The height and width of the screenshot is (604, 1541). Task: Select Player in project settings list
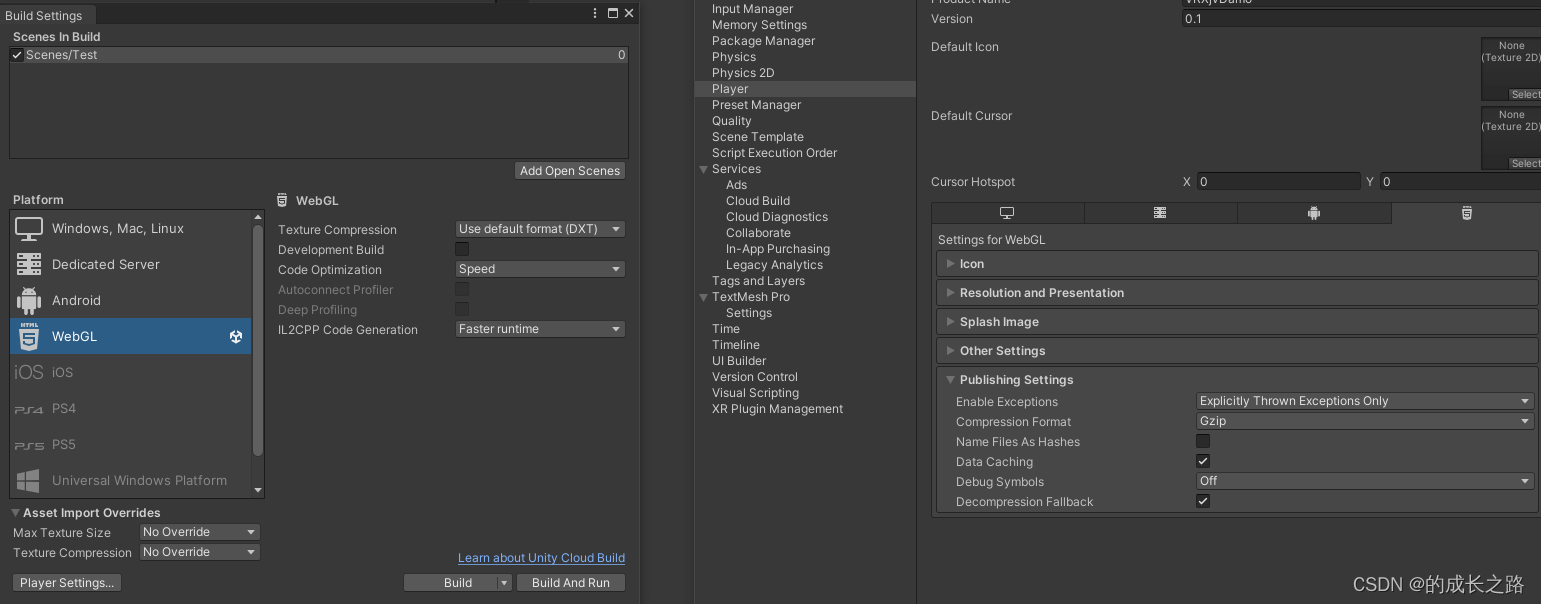point(805,89)
